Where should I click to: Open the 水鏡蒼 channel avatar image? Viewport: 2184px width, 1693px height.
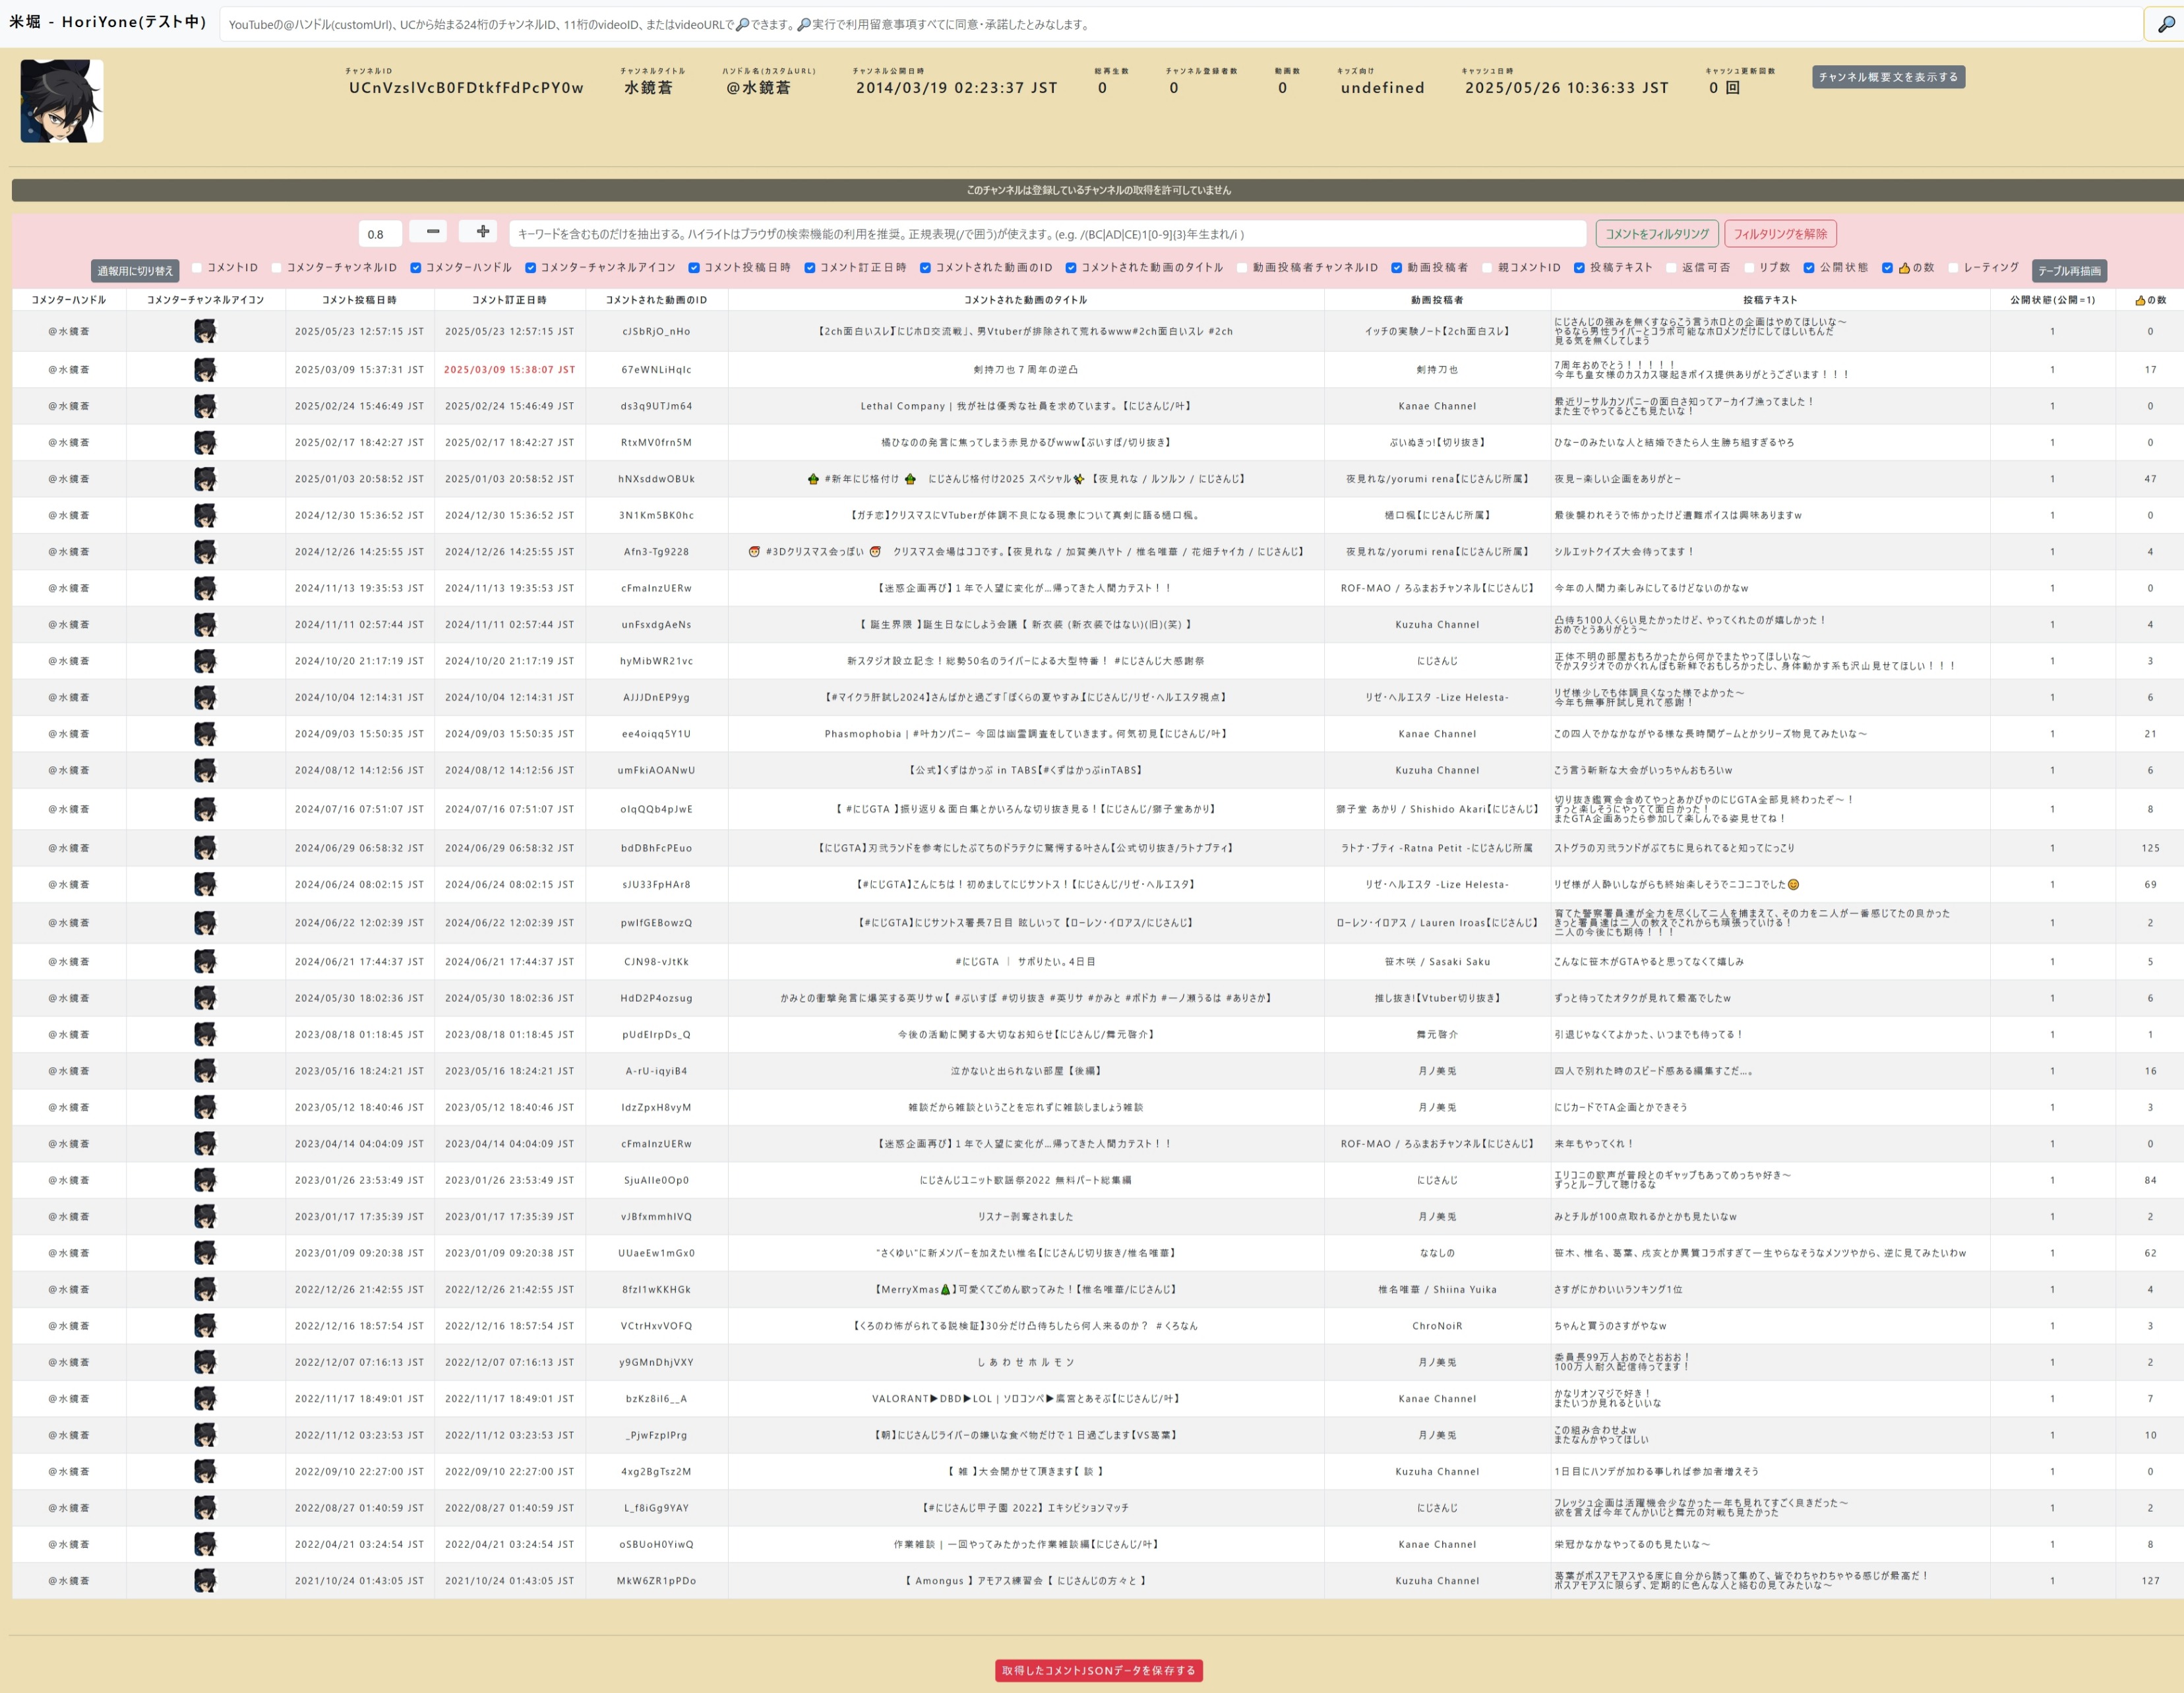tap(62, 101)
